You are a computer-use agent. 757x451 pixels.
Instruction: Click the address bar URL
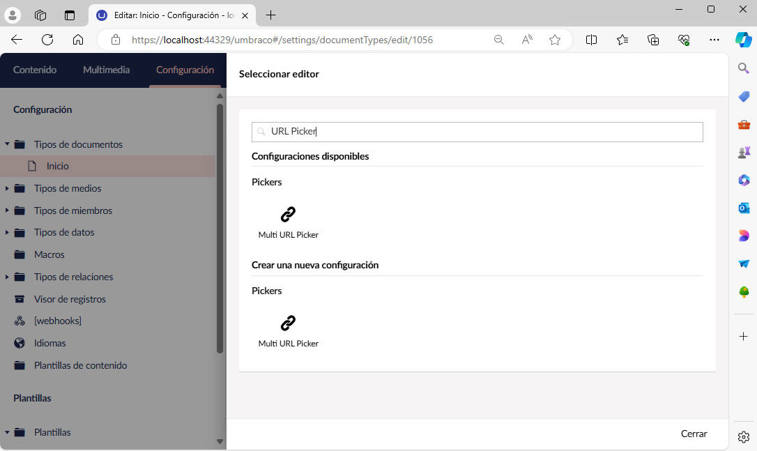282,40
